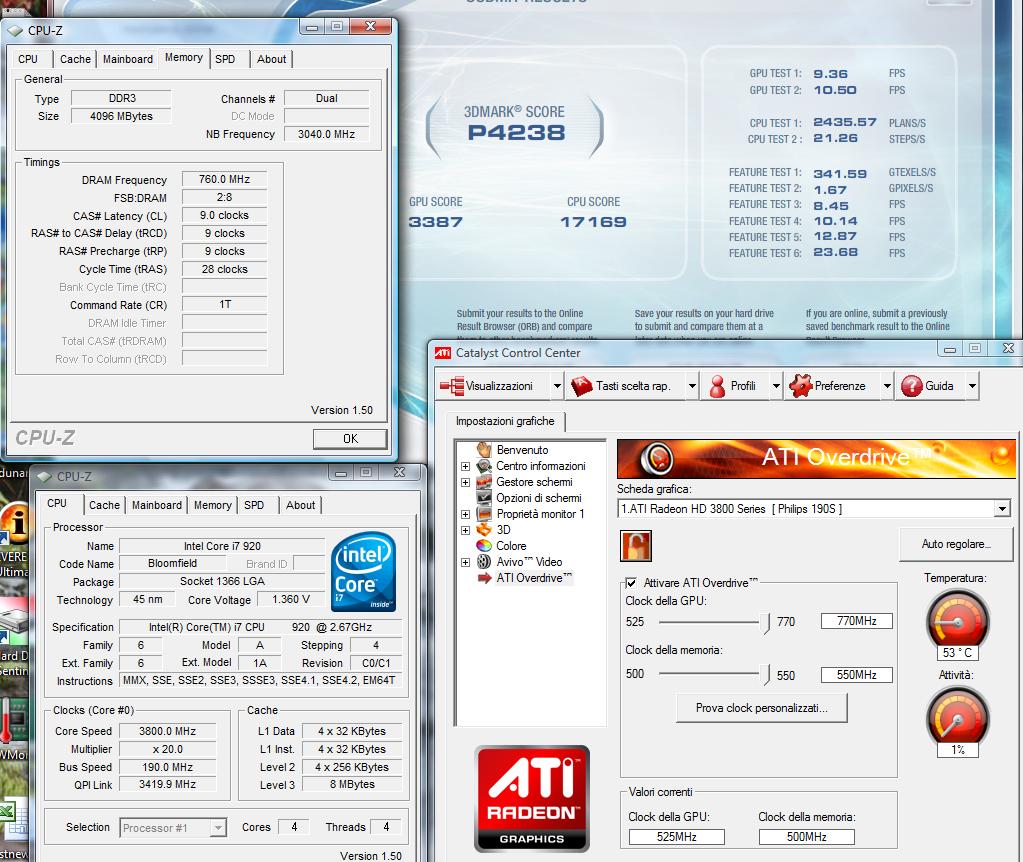The image size is (1023, 862).
Task: Click Prova clock personalizzati button
Action: [761, 708]
